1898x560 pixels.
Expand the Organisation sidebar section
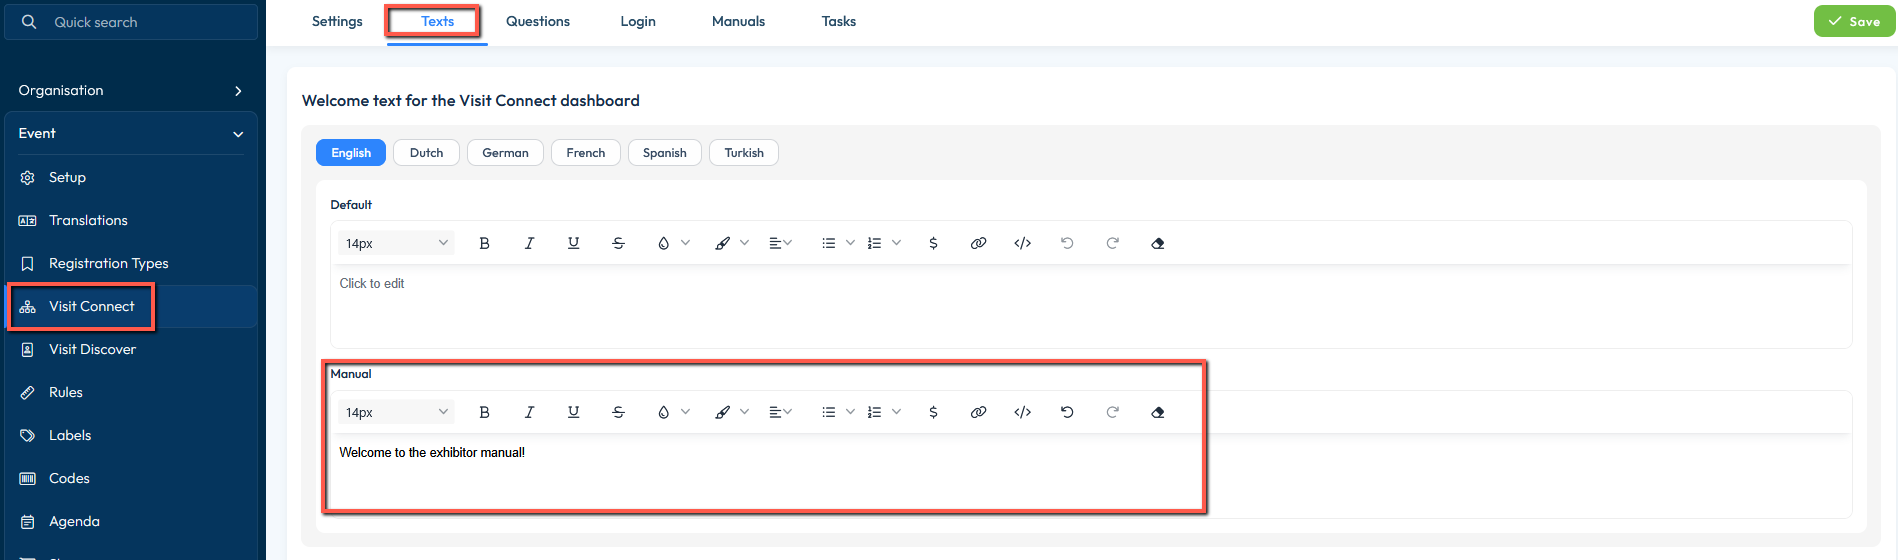coord(131,90)
